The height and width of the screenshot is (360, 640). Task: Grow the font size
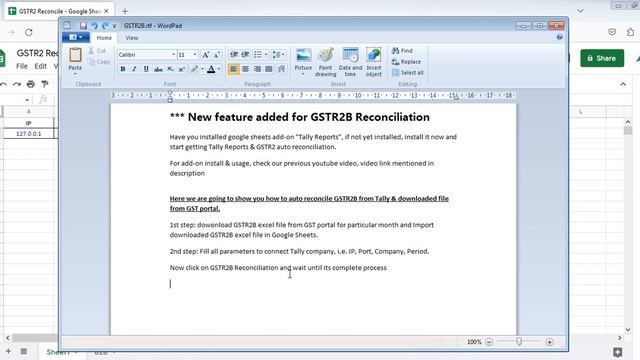click(206, 55)
